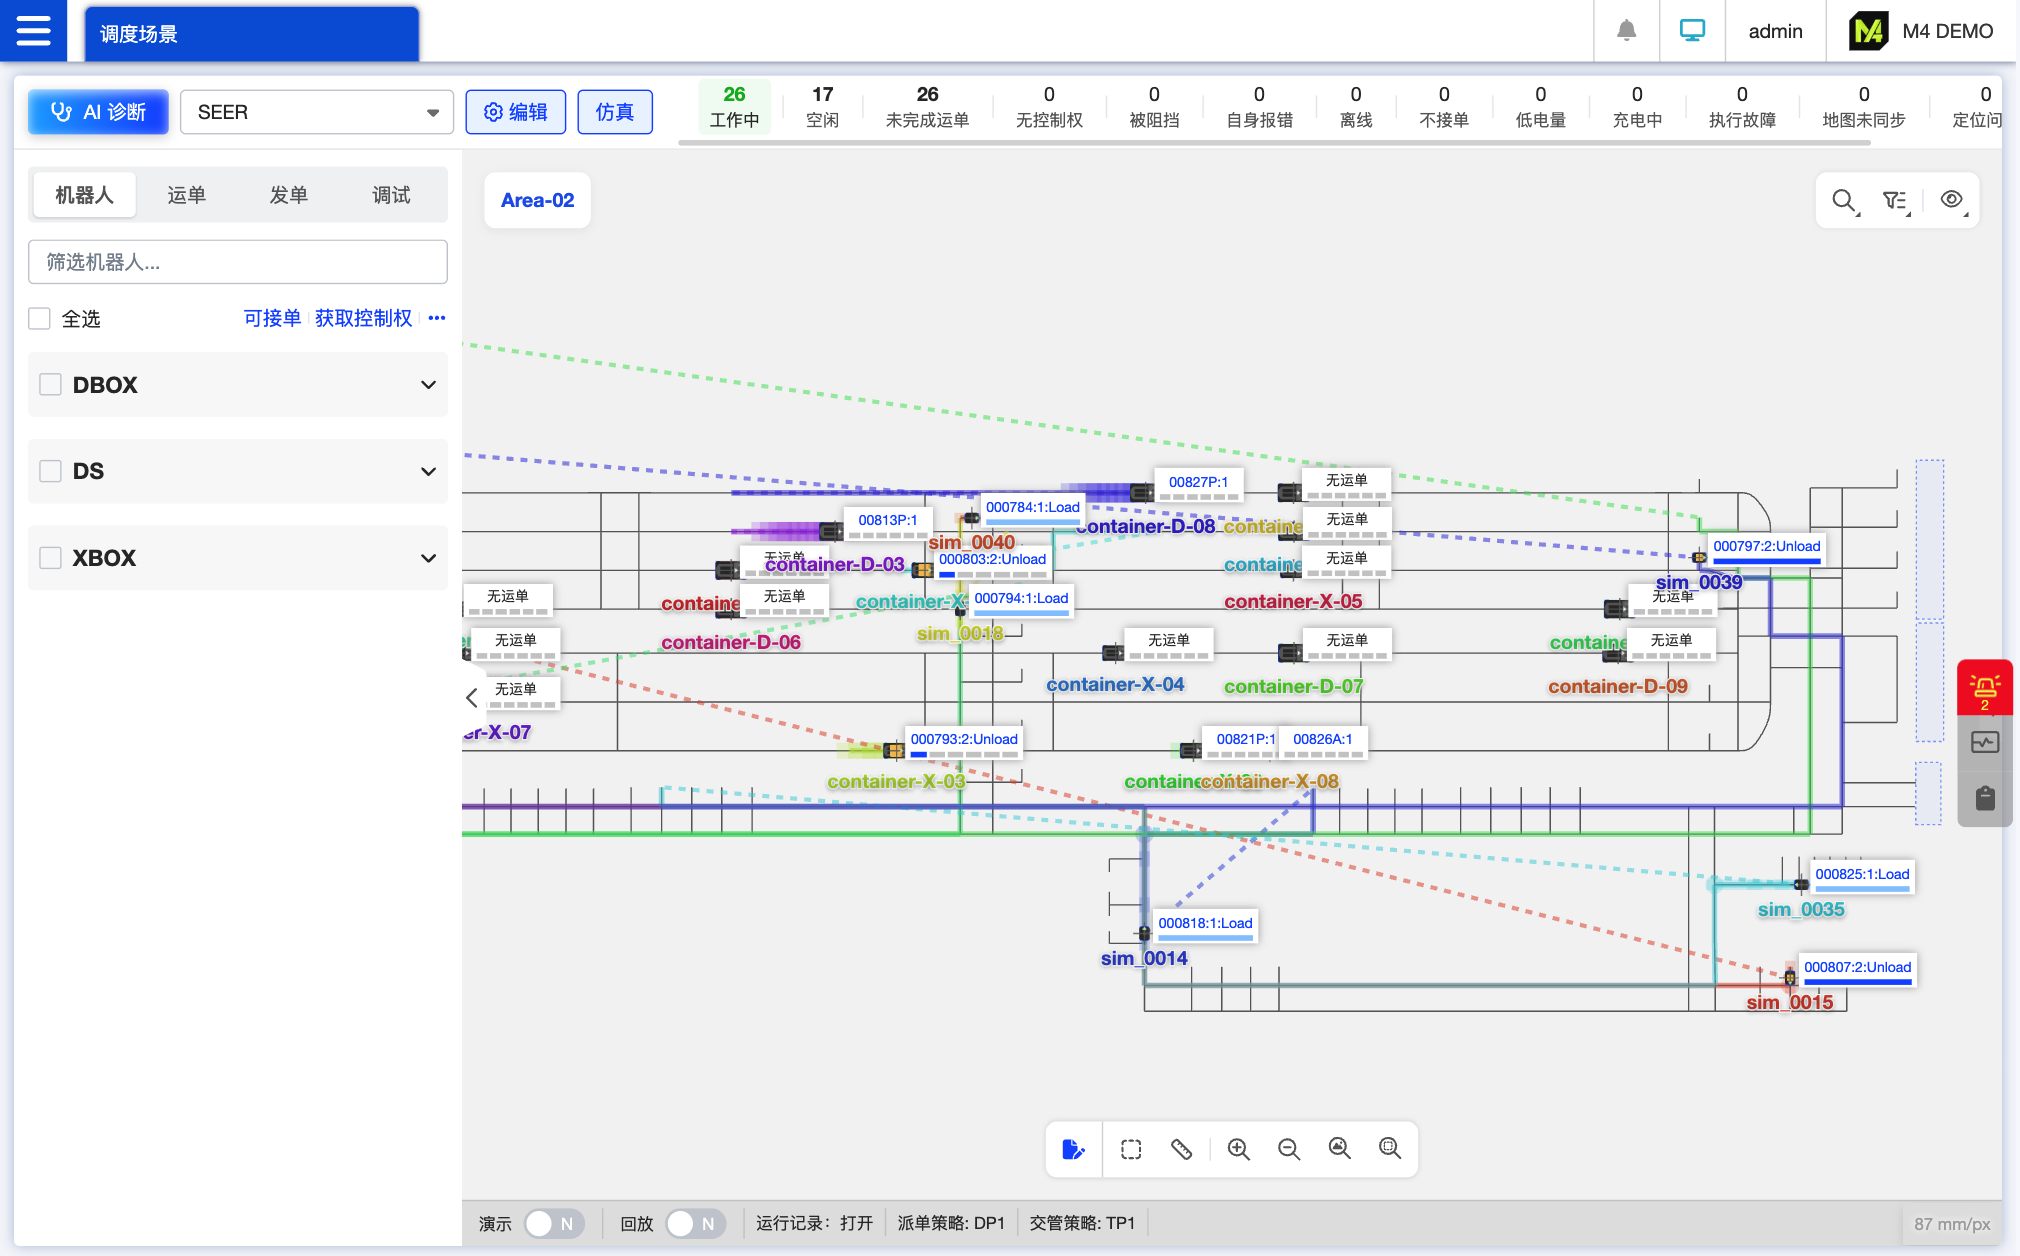Viewport: 2020px width, 1256px height.
Task: Toggle map visibility eye icon
Action: [1951, 200]
